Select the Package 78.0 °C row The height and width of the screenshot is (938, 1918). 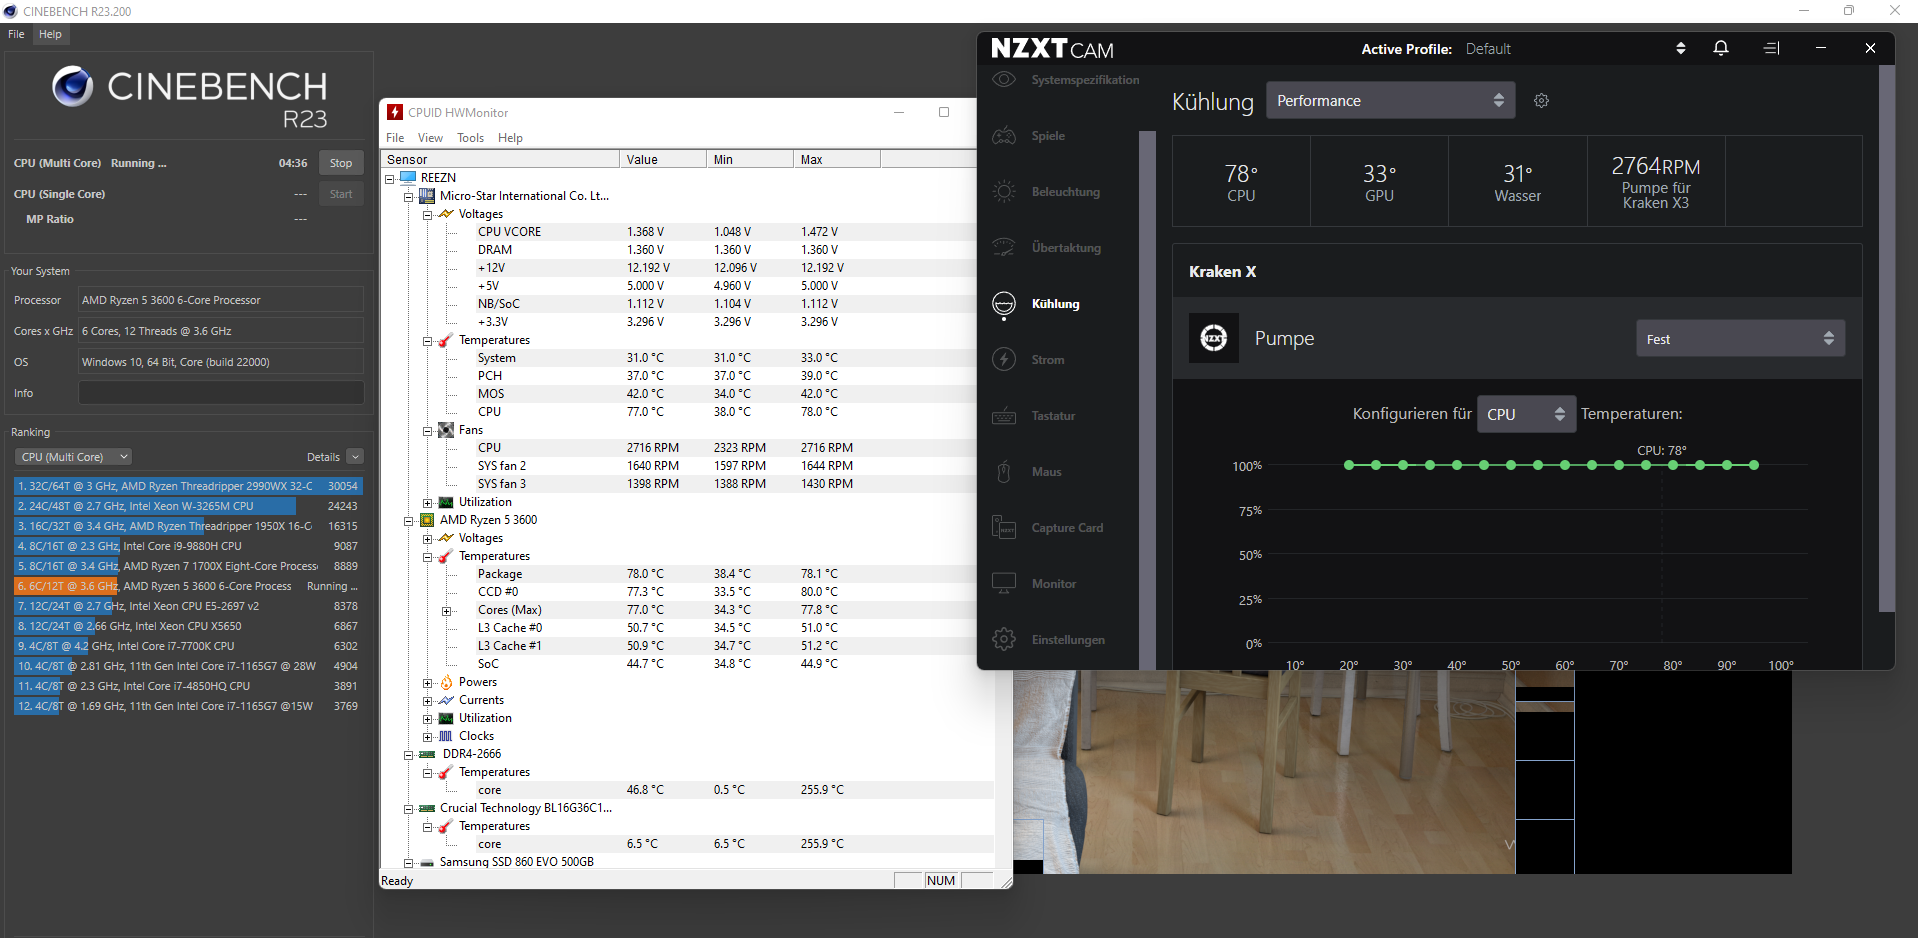pos(686,574)
